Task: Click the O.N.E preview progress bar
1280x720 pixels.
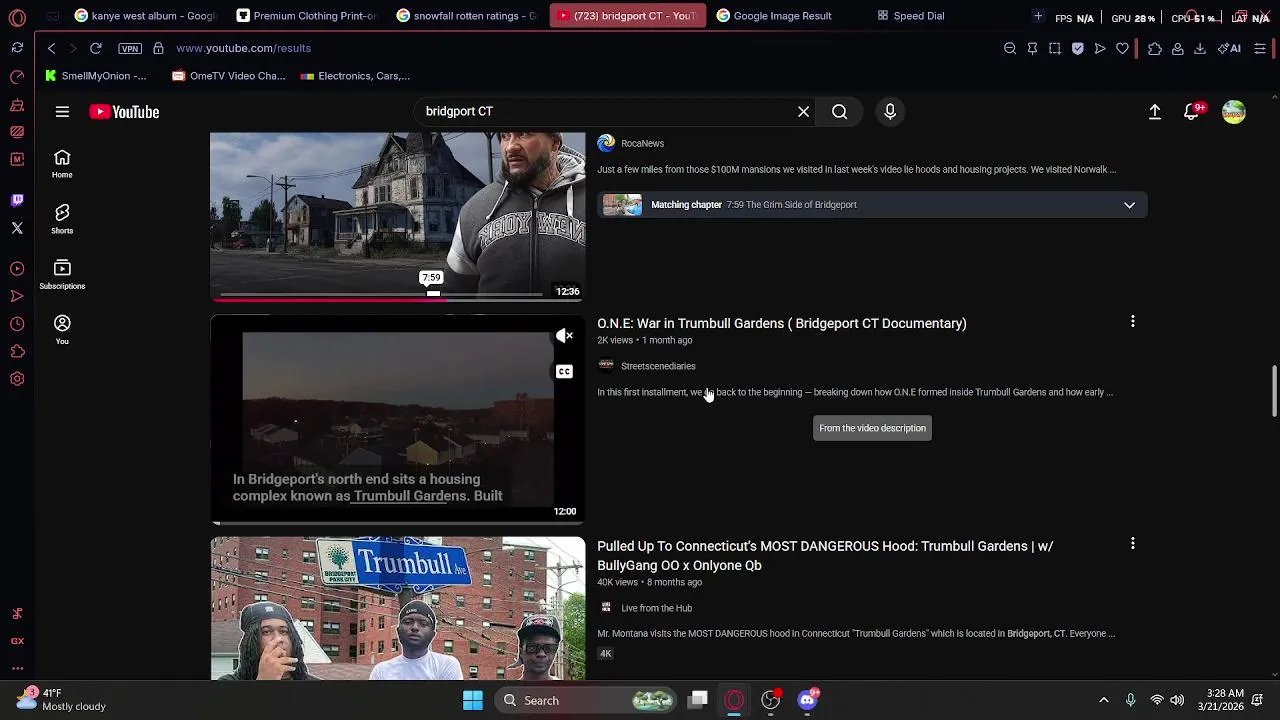Action: (x=398, y=522)
